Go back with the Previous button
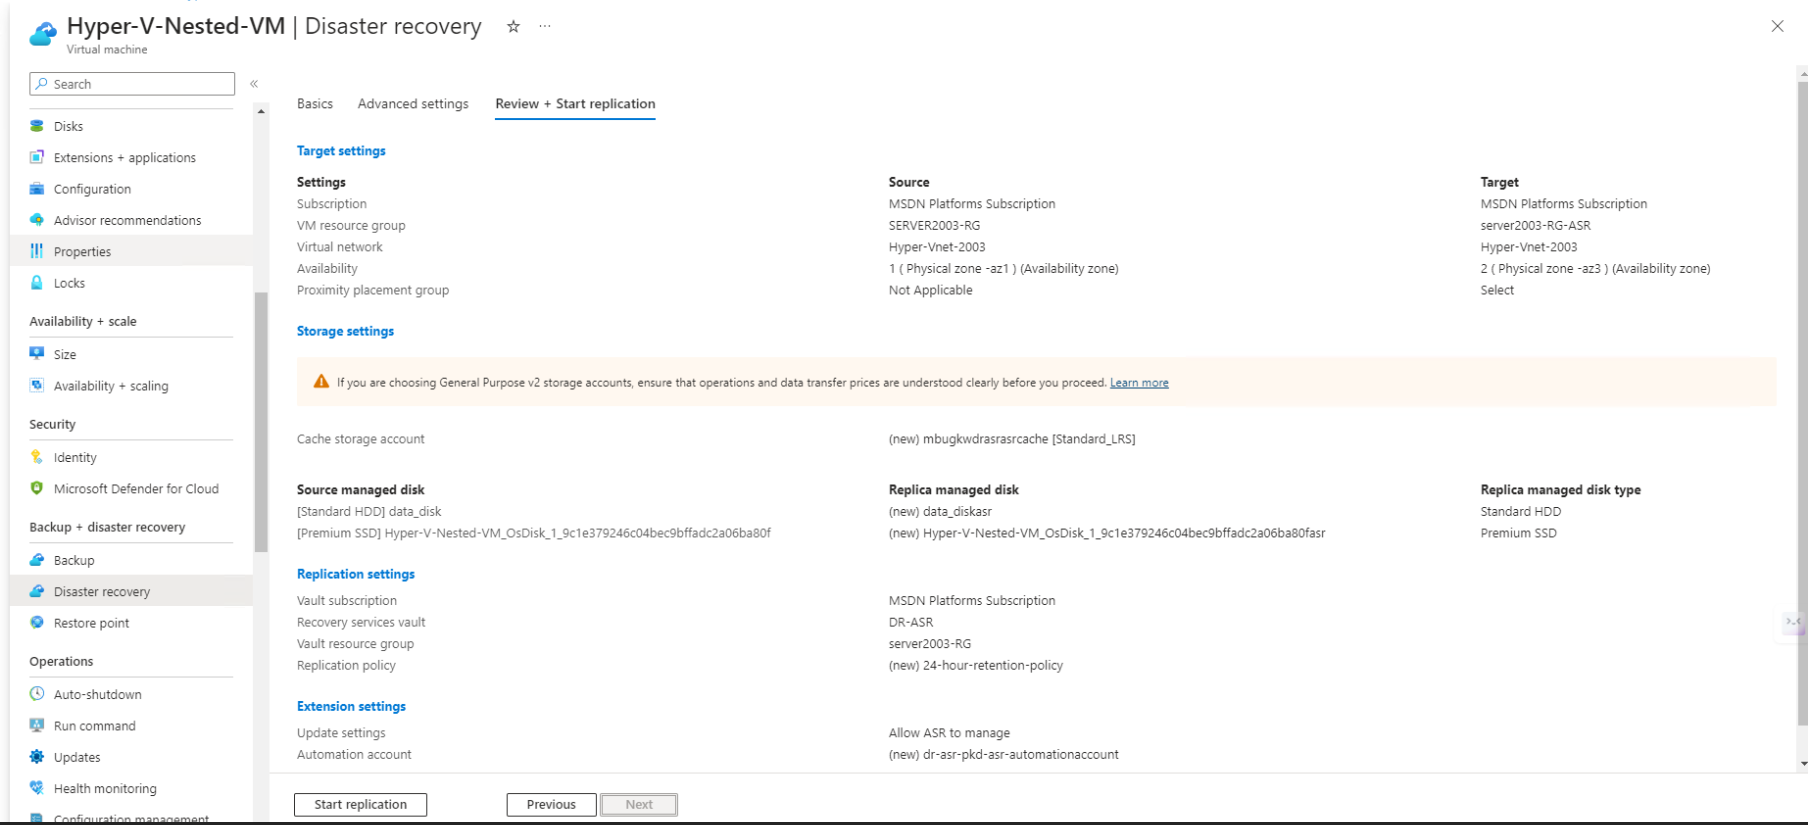 551,804
